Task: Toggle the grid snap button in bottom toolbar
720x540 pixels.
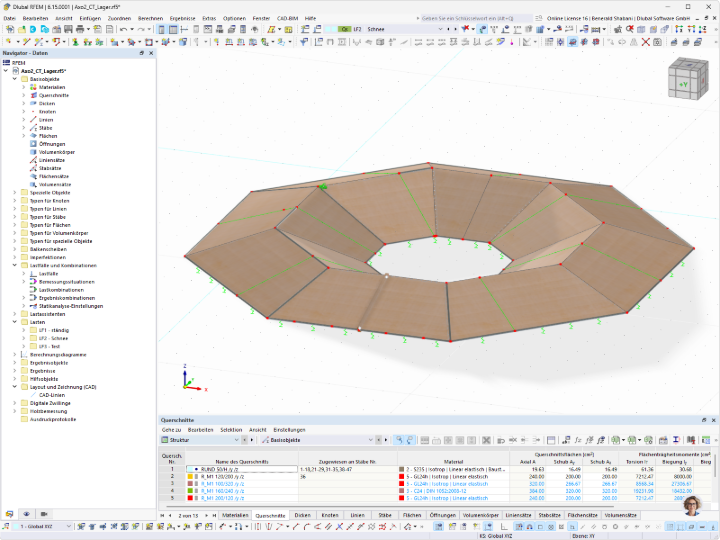Action: 519,527
